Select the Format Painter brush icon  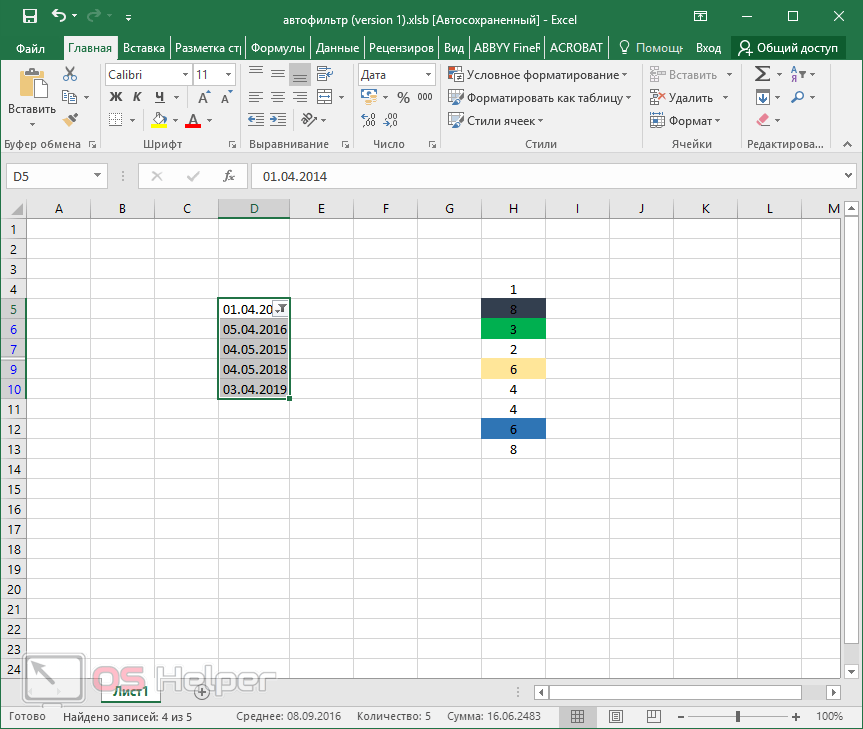[70, 120]
